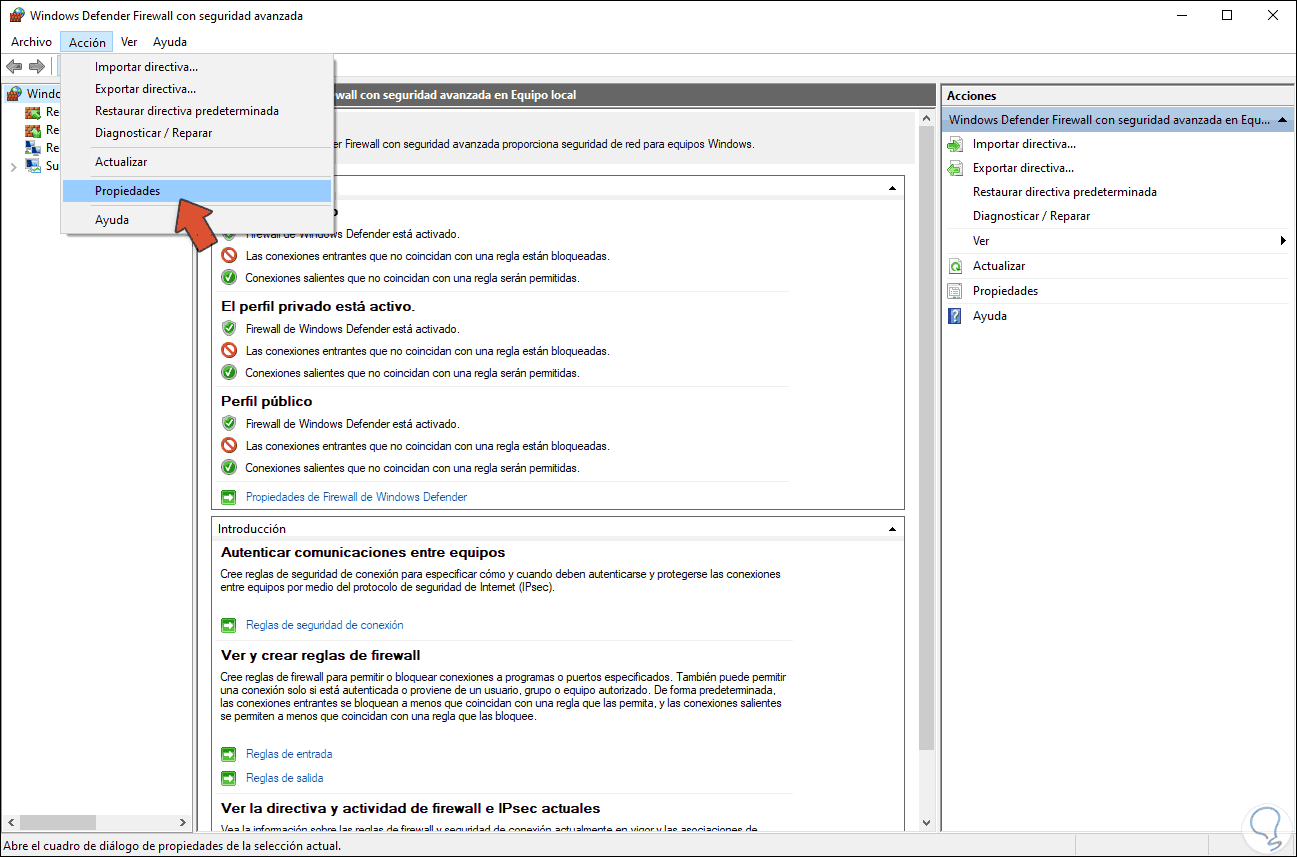
Task: Click Propiedades text in the Acciones pane
Action: click(x=1005, y=291)
